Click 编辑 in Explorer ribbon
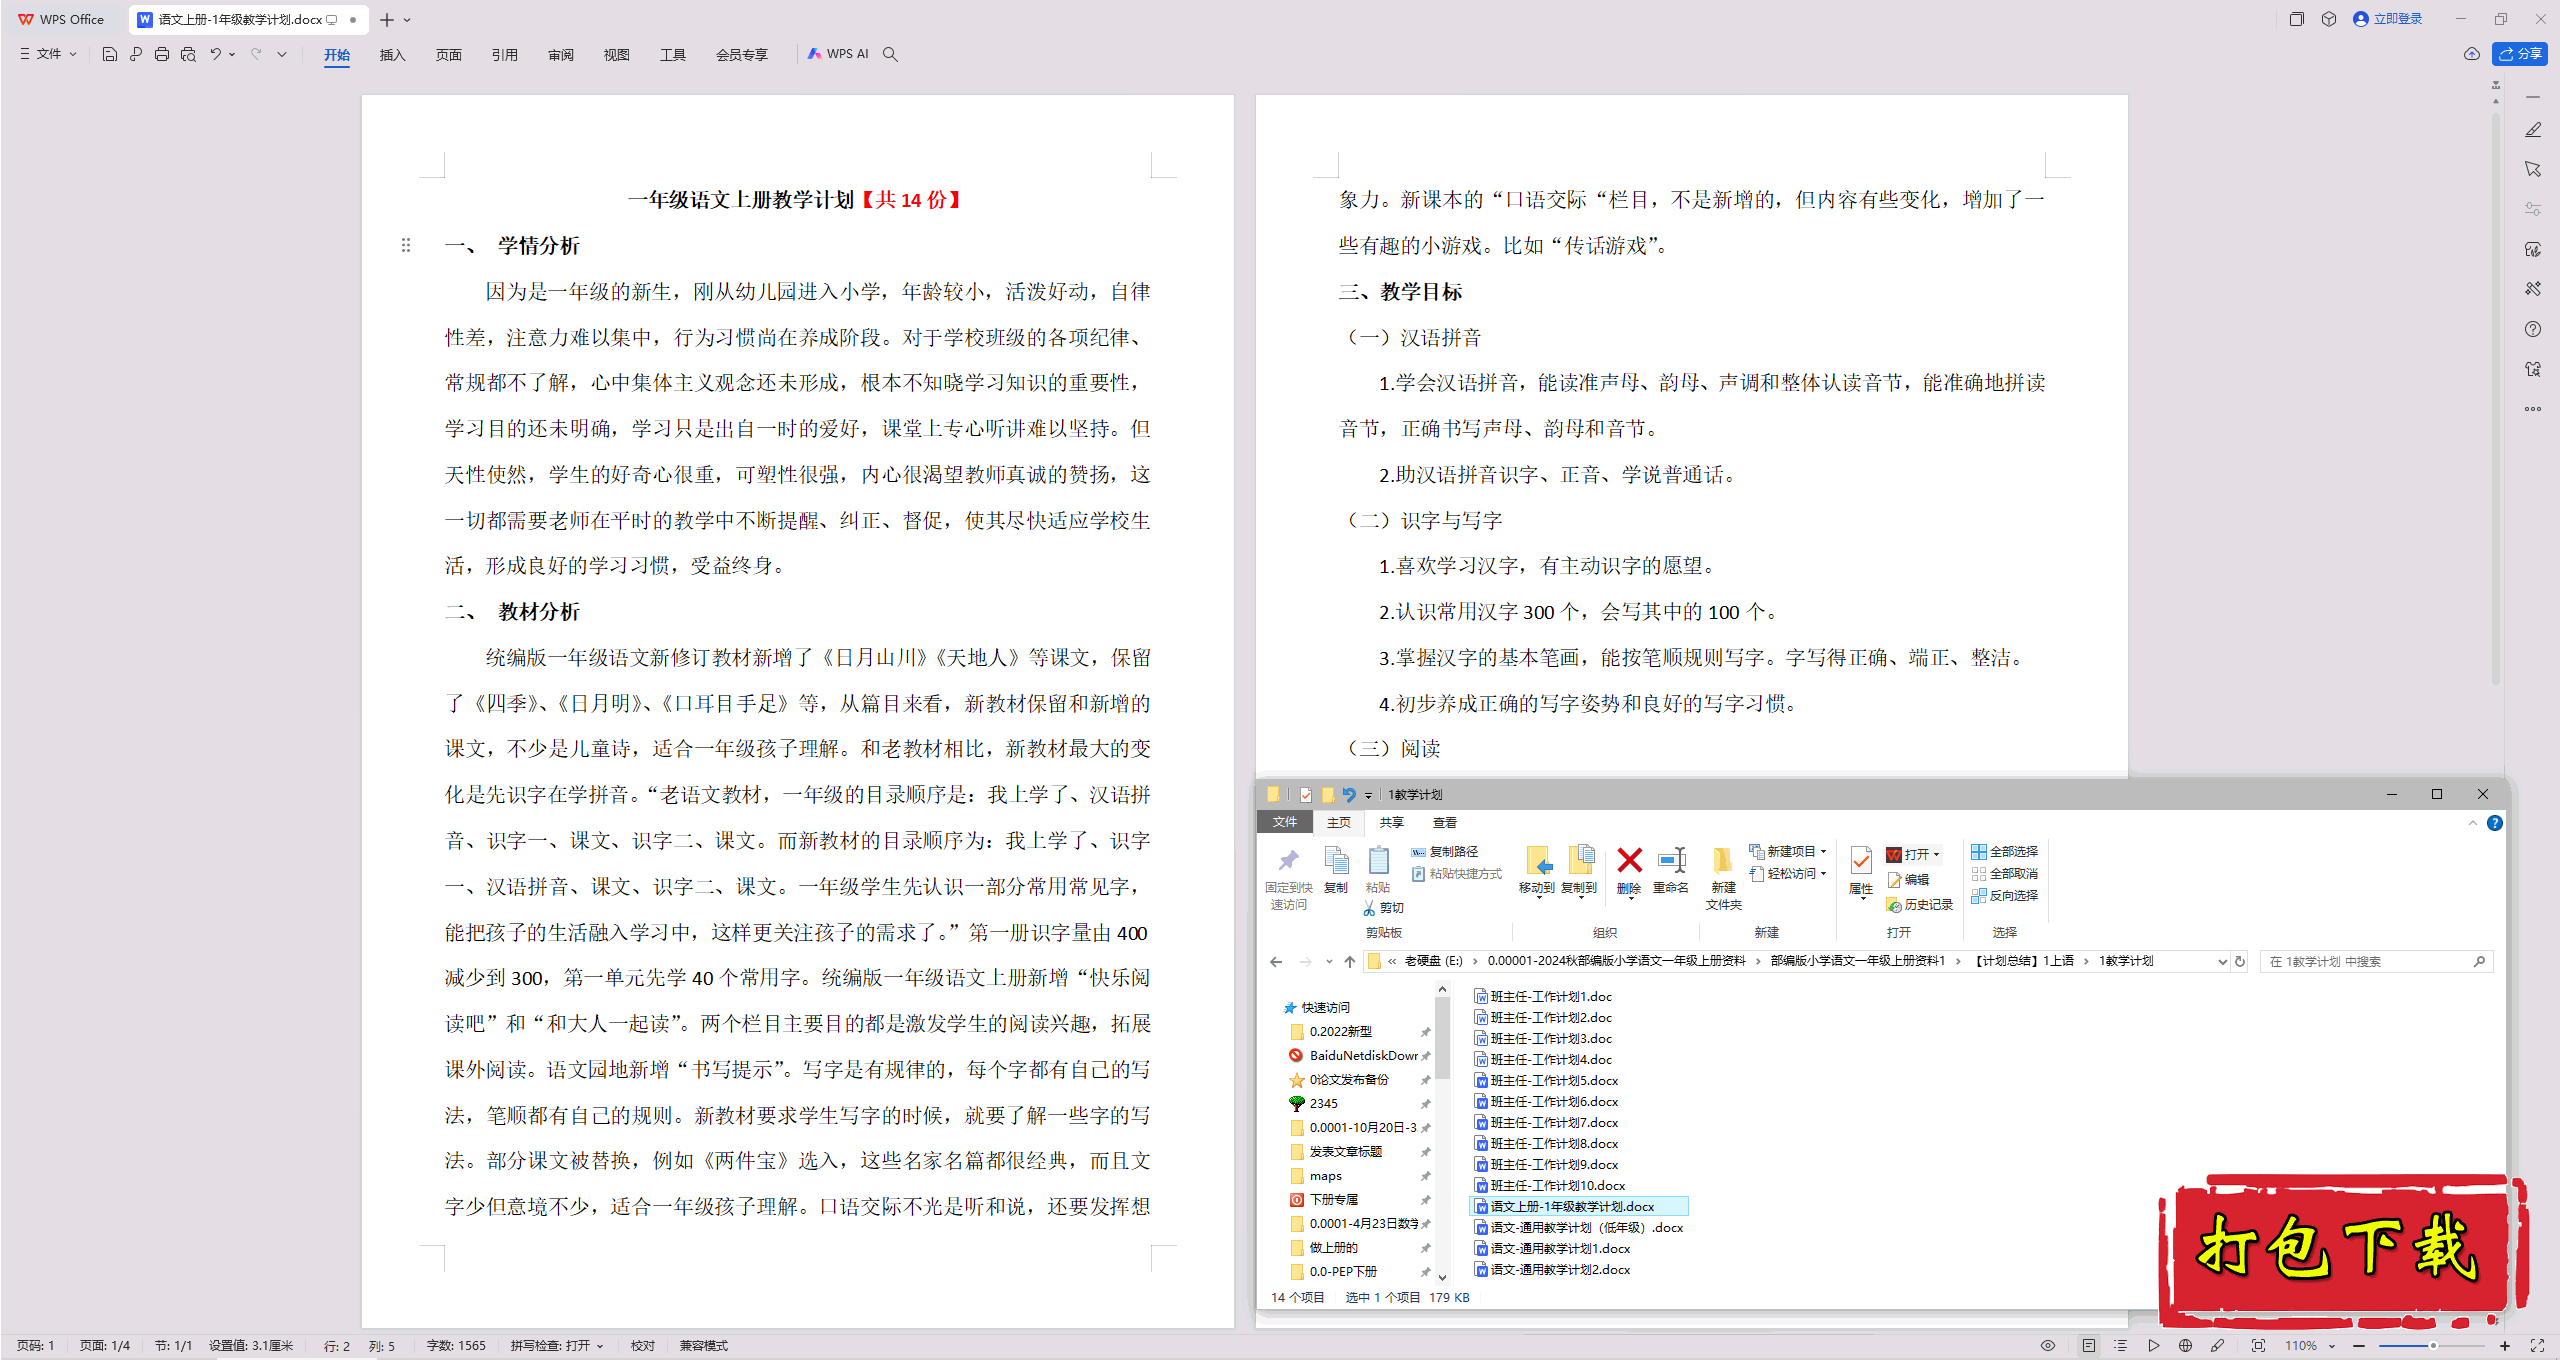The image size is (2560, 1360). click(1908, 880)
